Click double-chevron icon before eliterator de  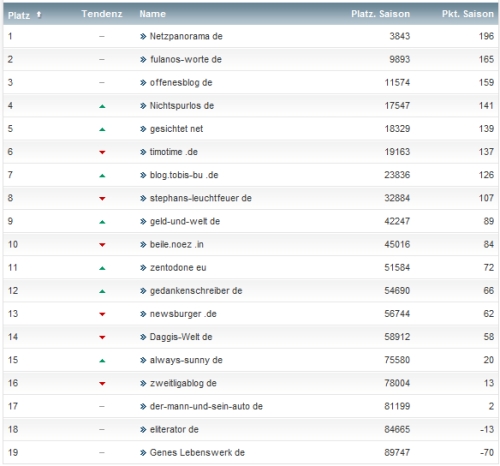143,430
